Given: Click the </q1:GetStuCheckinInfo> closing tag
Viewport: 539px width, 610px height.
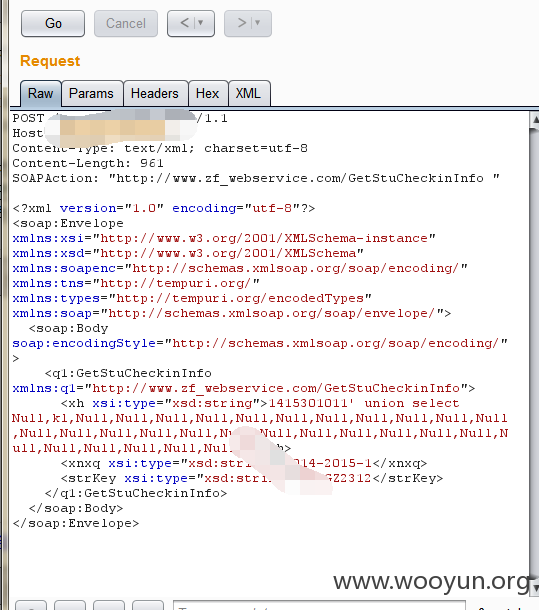Looking at the screenshot, I should [x=136, y=493].
